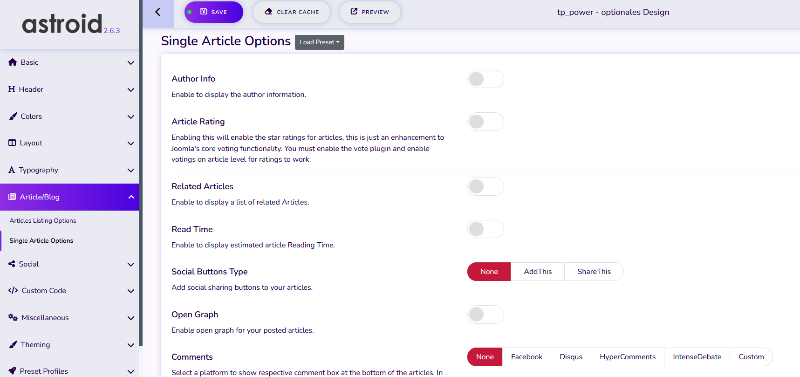Screen dimensions: 800x377
Task: Click the Layout columns icon in the sidebar
Action: [12, 143]
